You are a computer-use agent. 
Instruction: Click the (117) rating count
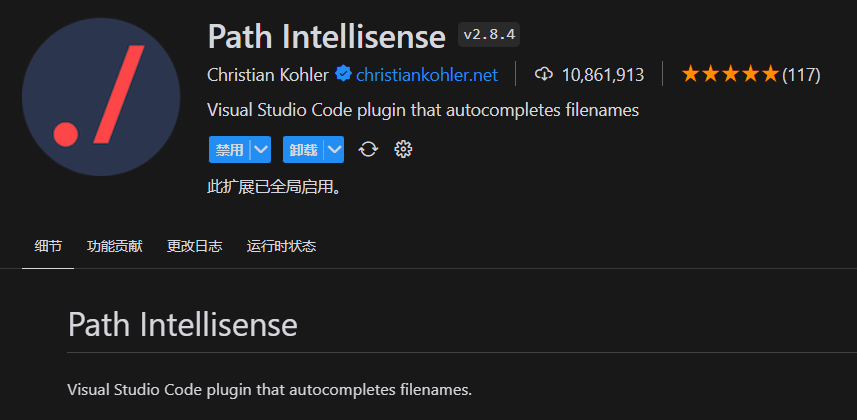[801, 74]
